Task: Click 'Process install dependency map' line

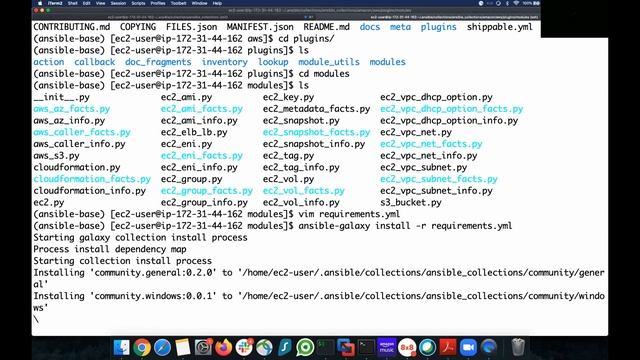Action: [x=110, y=249]
